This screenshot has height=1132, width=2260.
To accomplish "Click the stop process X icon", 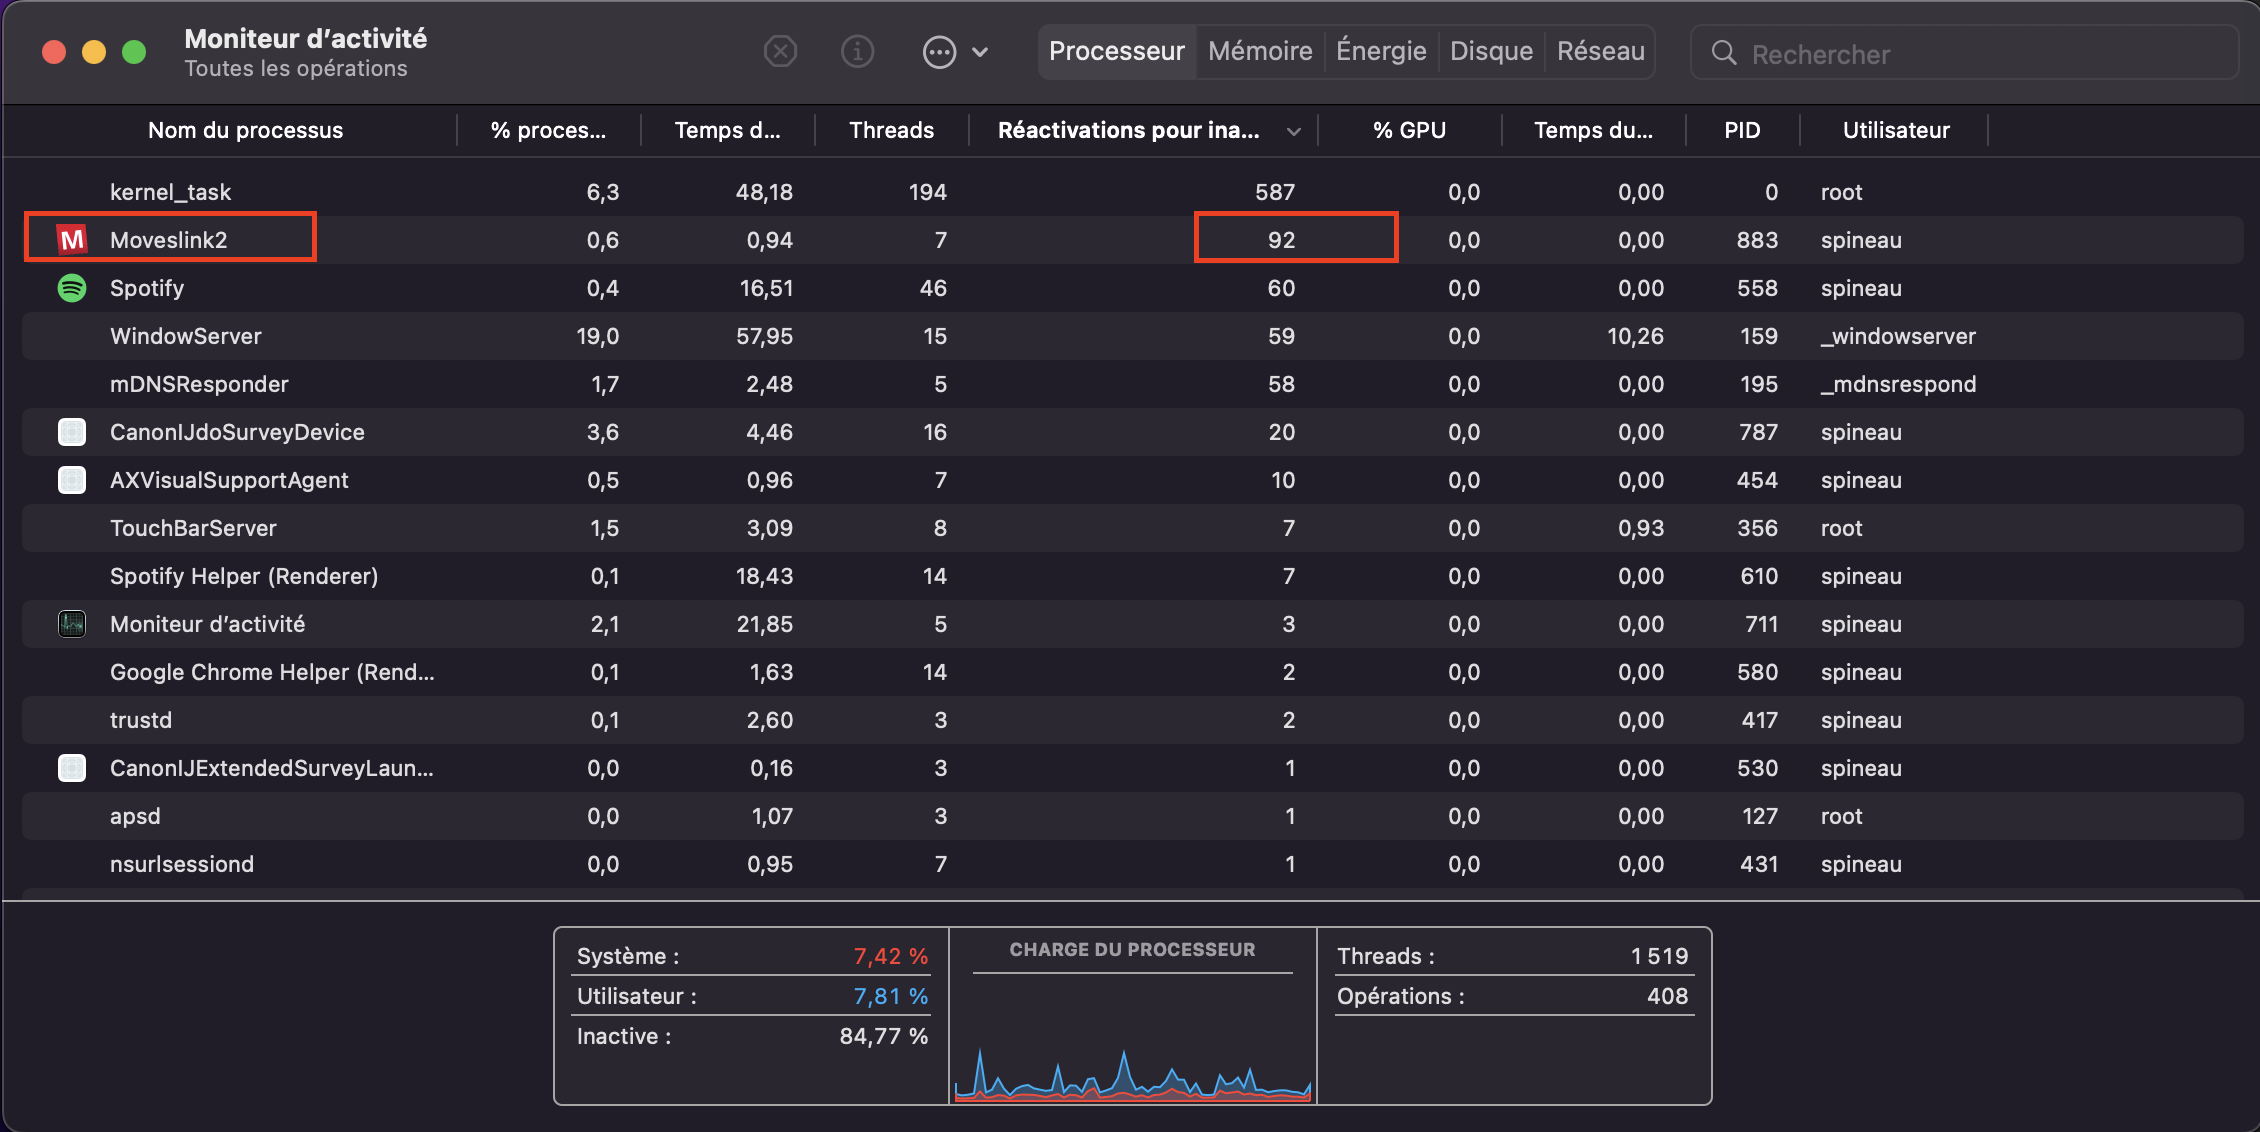I will [780, 51].
